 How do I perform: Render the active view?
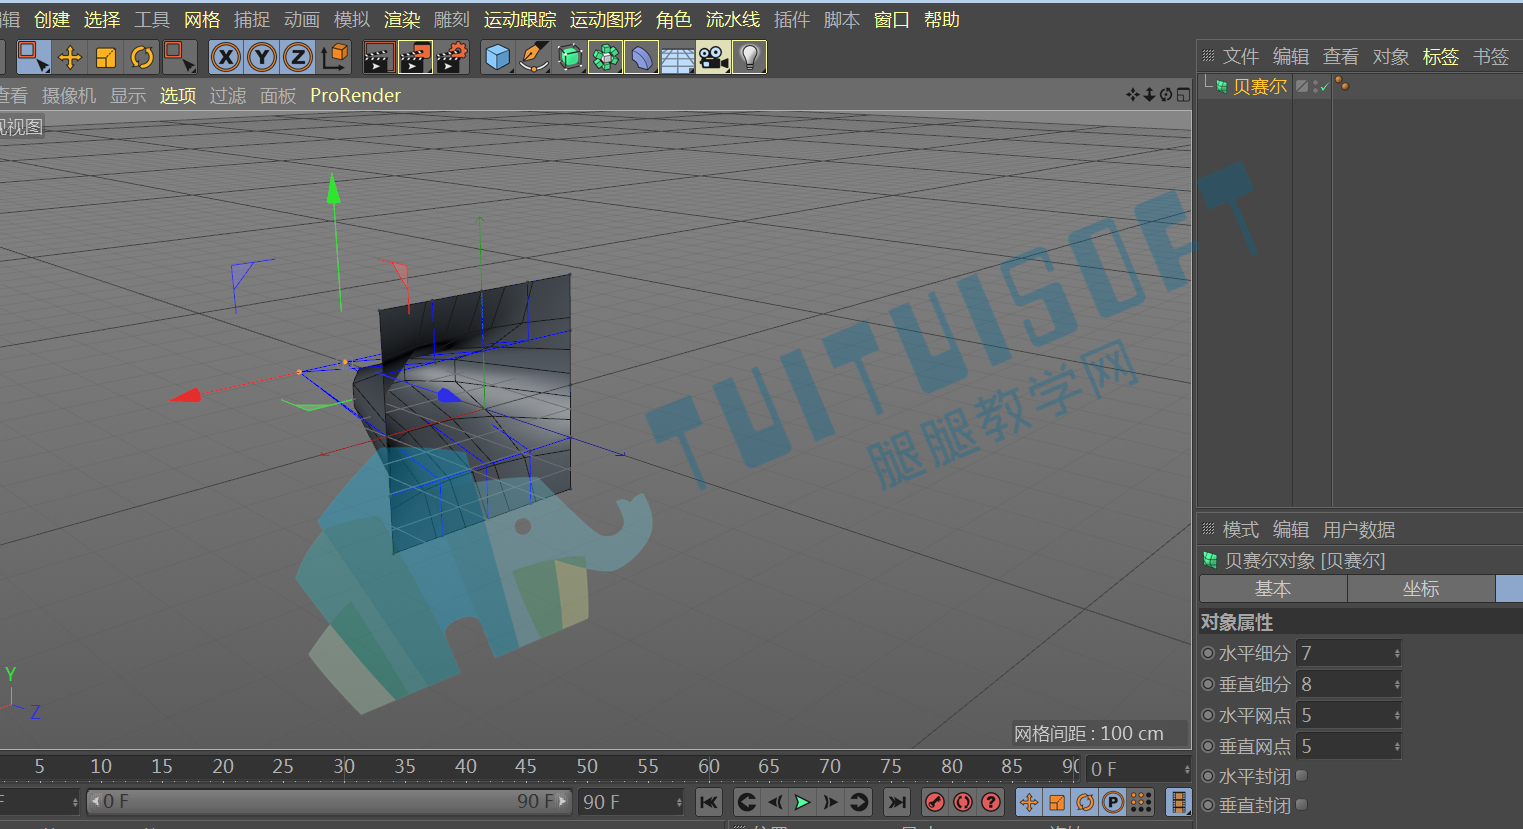377,57
